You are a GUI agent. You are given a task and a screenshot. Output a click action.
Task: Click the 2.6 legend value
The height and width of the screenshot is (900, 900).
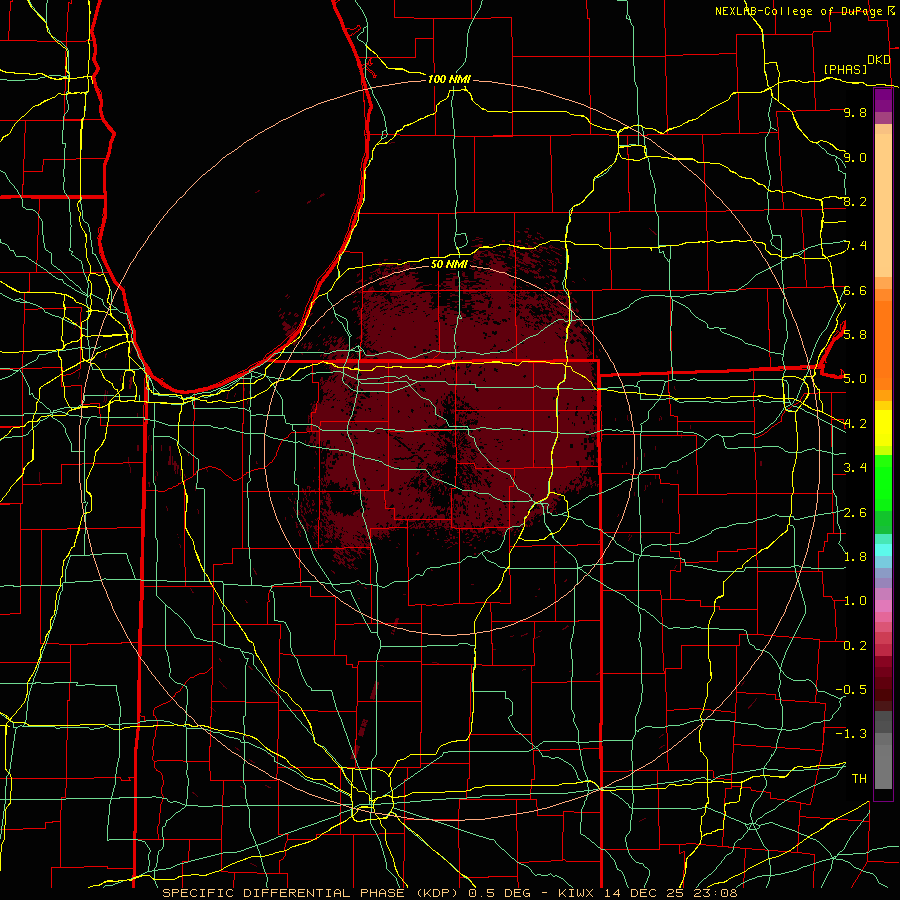tap(855, 512)
